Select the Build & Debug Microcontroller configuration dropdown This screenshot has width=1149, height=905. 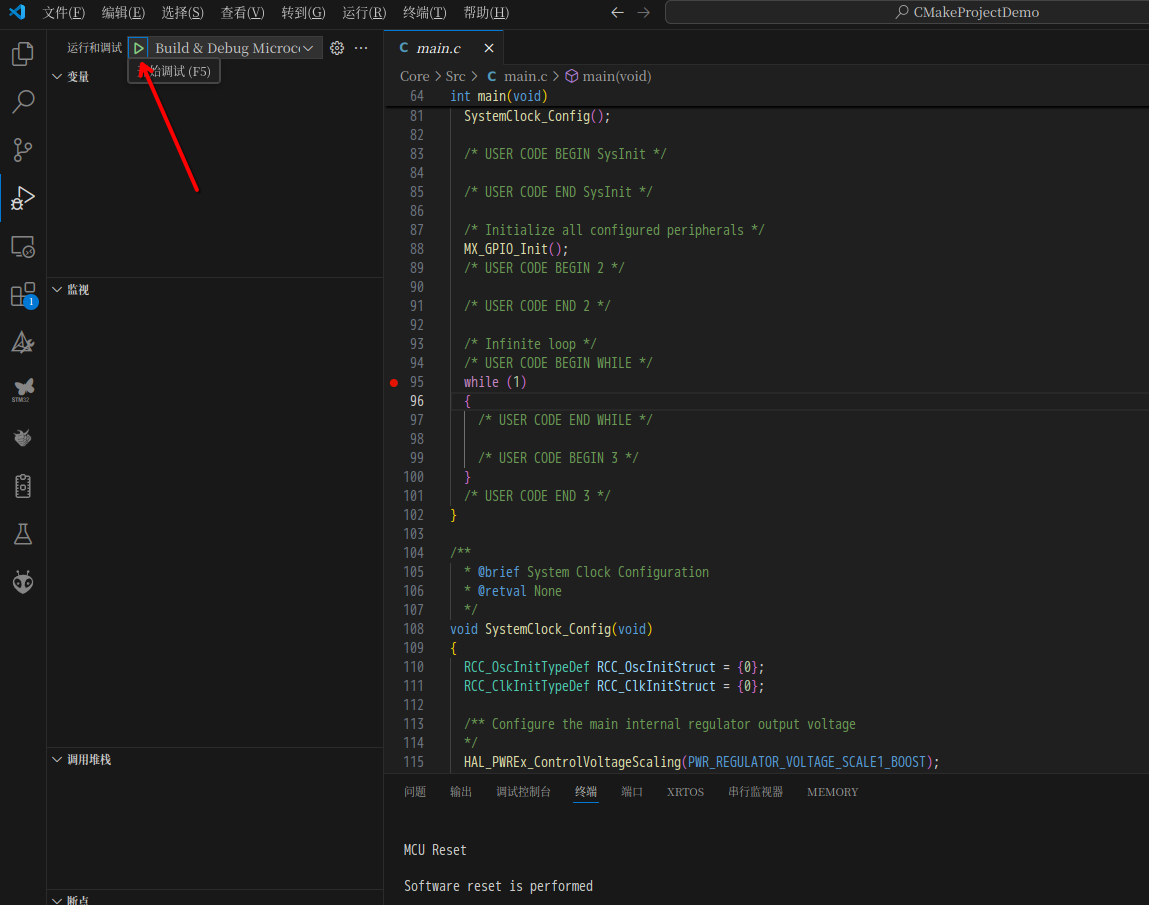point(234,48)
